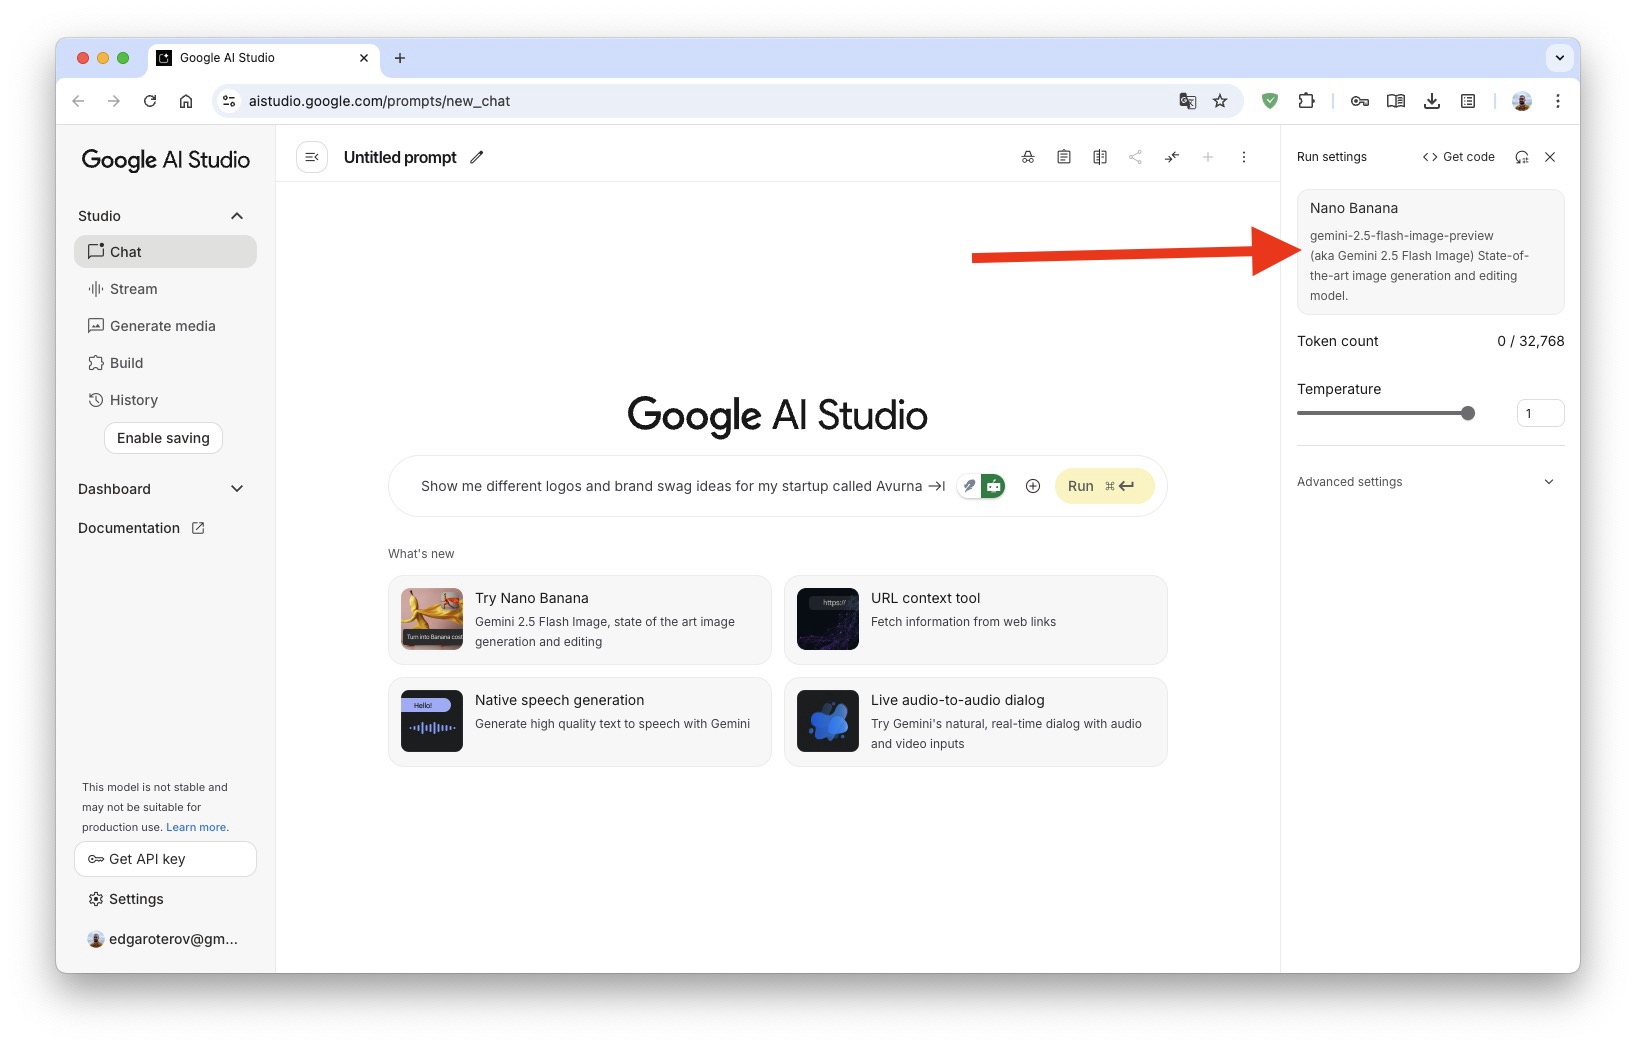Toggle the feather/robot mode switch in prompt box
Viewport: 1636px width, 1047px height.
pos(981,486)
